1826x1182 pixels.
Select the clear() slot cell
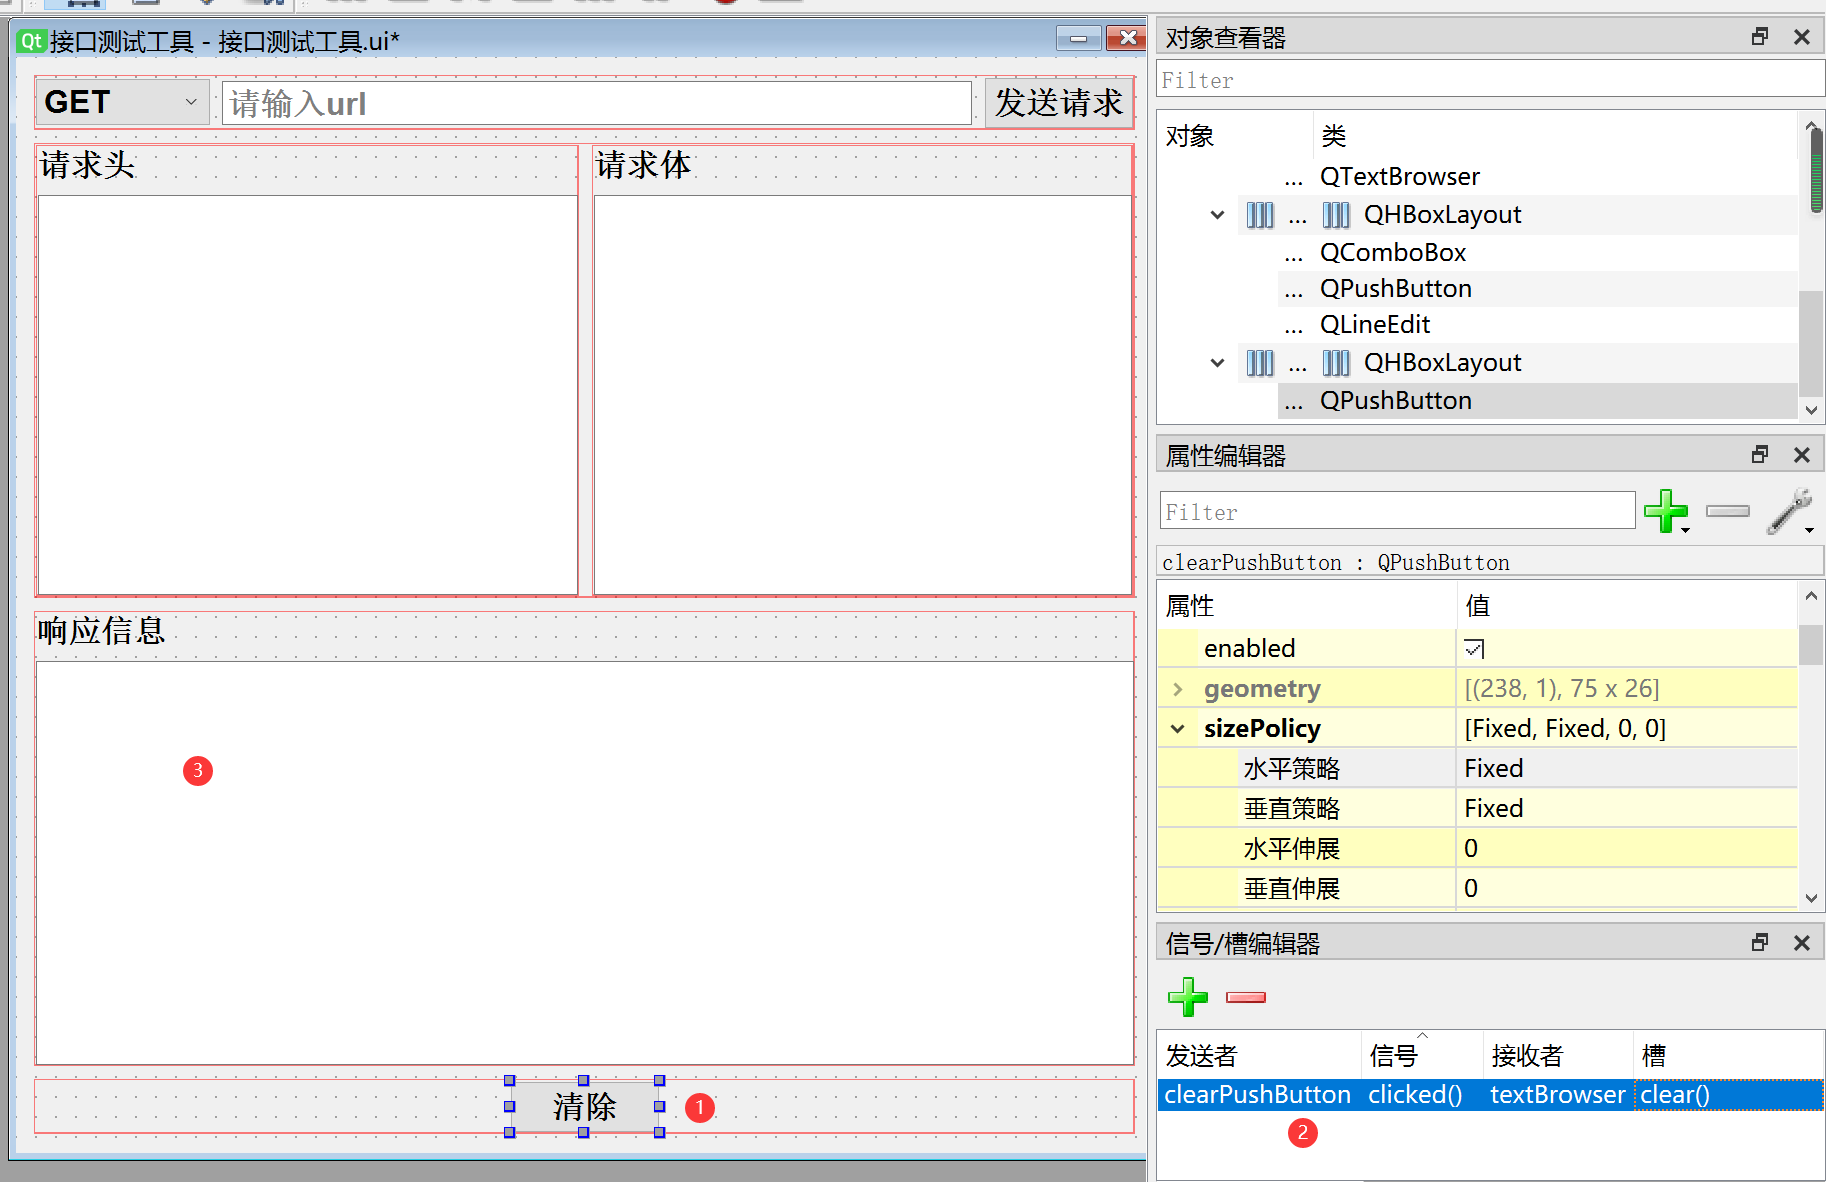(1729, 1095)
